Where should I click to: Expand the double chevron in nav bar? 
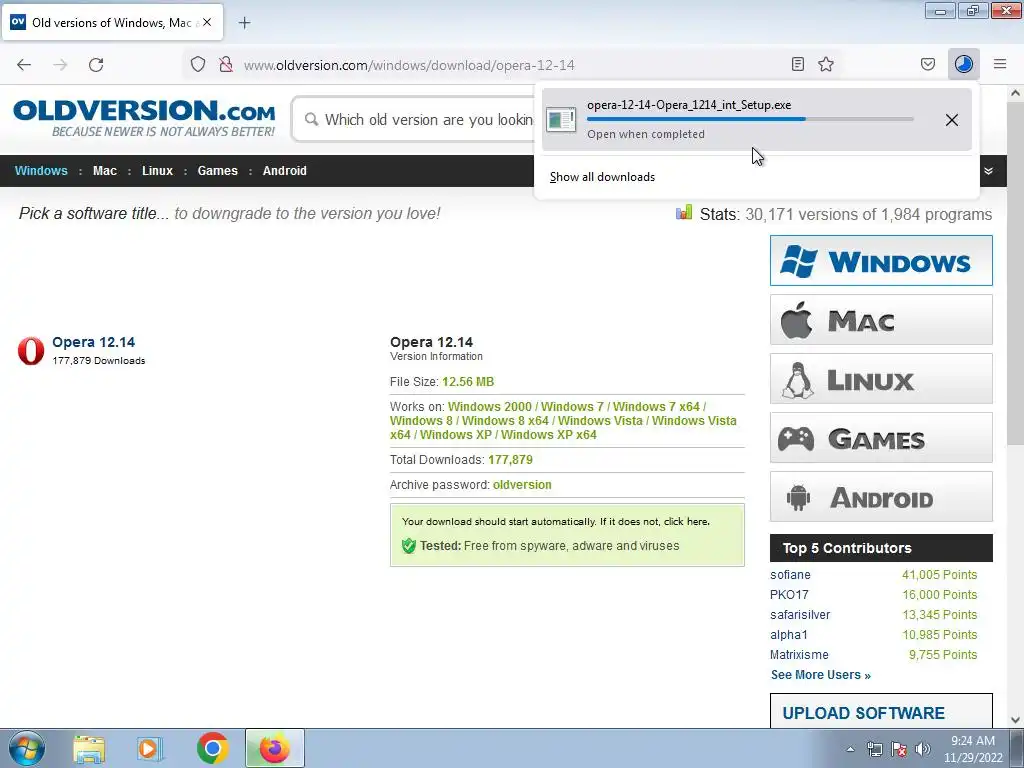click(x=989, y=171)
